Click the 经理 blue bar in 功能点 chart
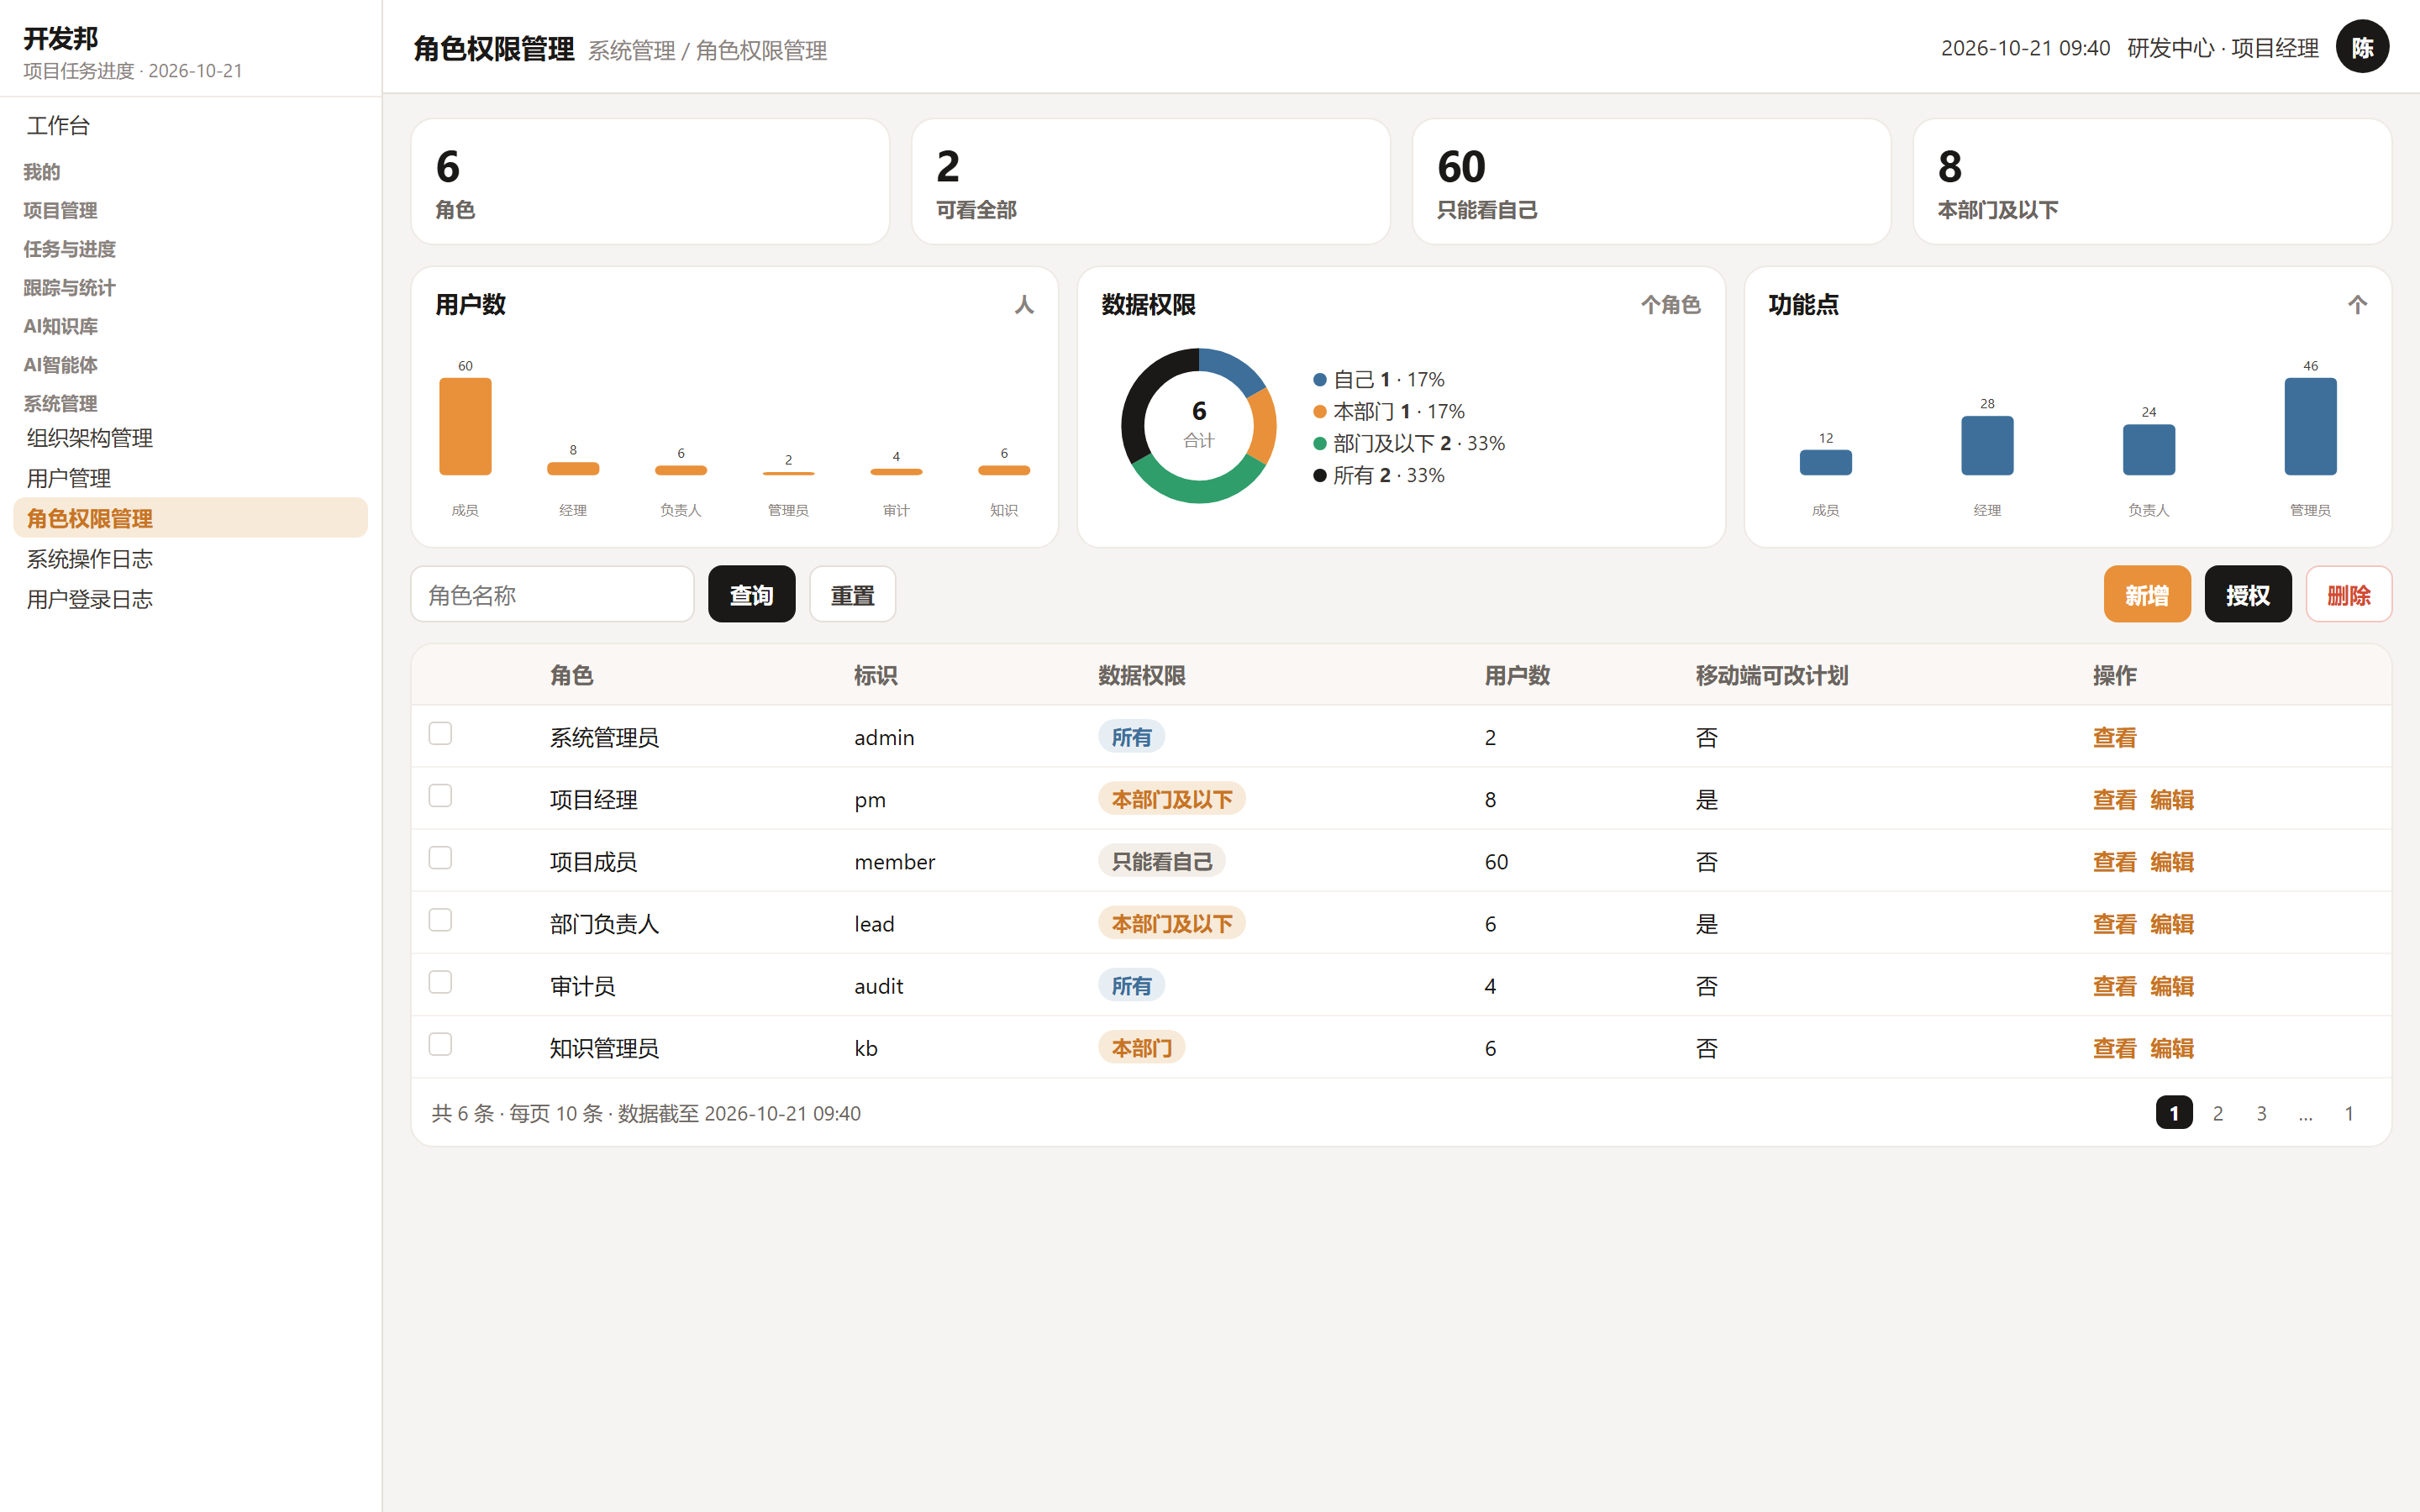 (x=1987, y=446)
